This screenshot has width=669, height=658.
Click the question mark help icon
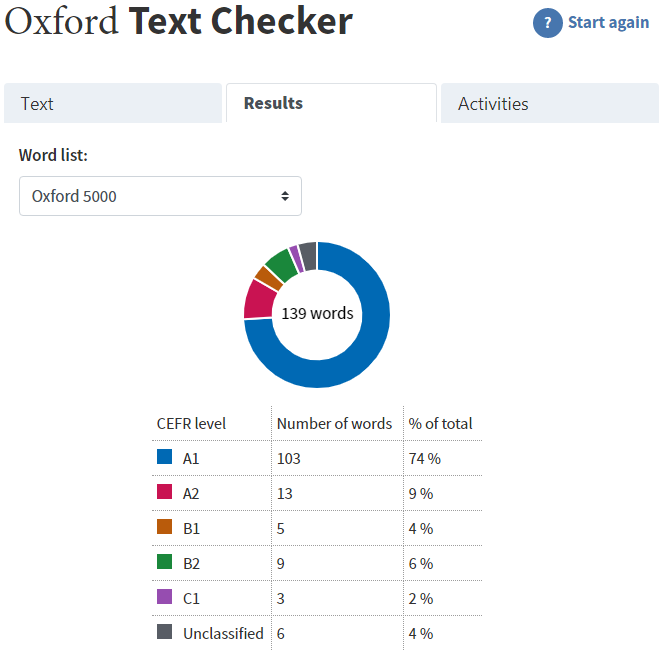coord(547,23)
